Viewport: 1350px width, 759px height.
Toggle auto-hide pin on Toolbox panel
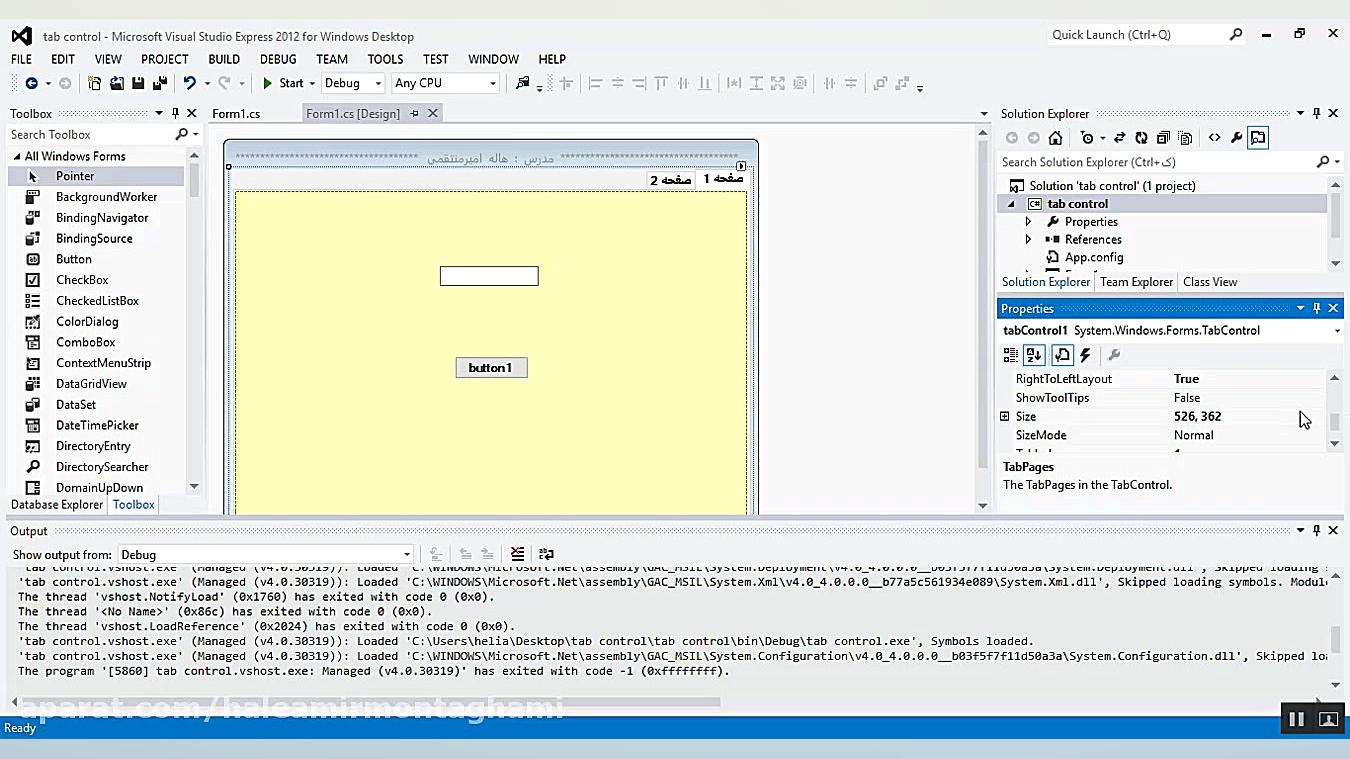[x=175, y=113]
